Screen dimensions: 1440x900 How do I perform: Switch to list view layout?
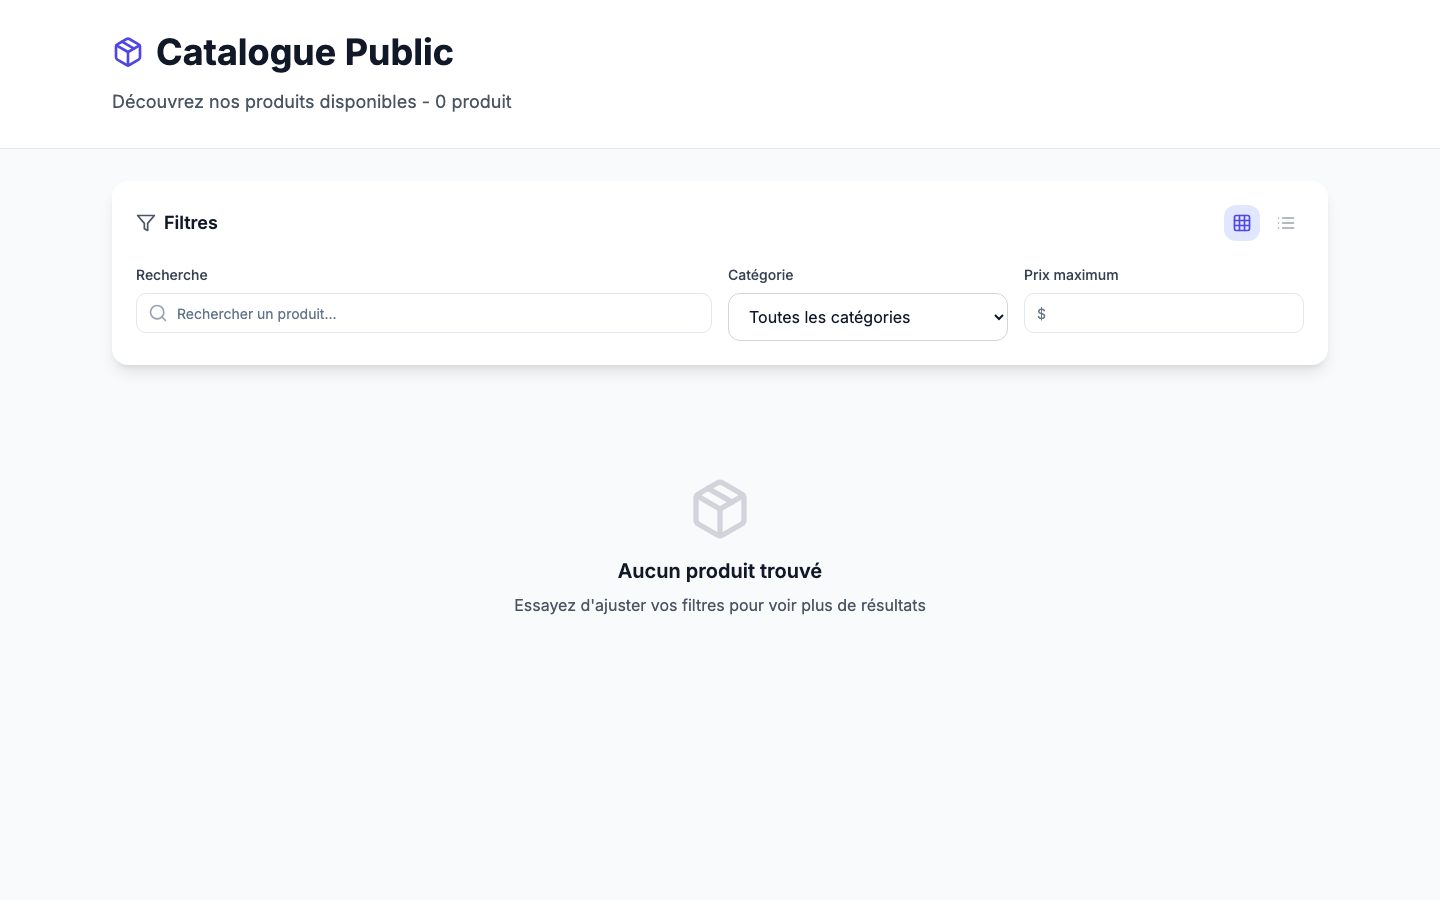pyautogui.click(x=1286, y=223)
